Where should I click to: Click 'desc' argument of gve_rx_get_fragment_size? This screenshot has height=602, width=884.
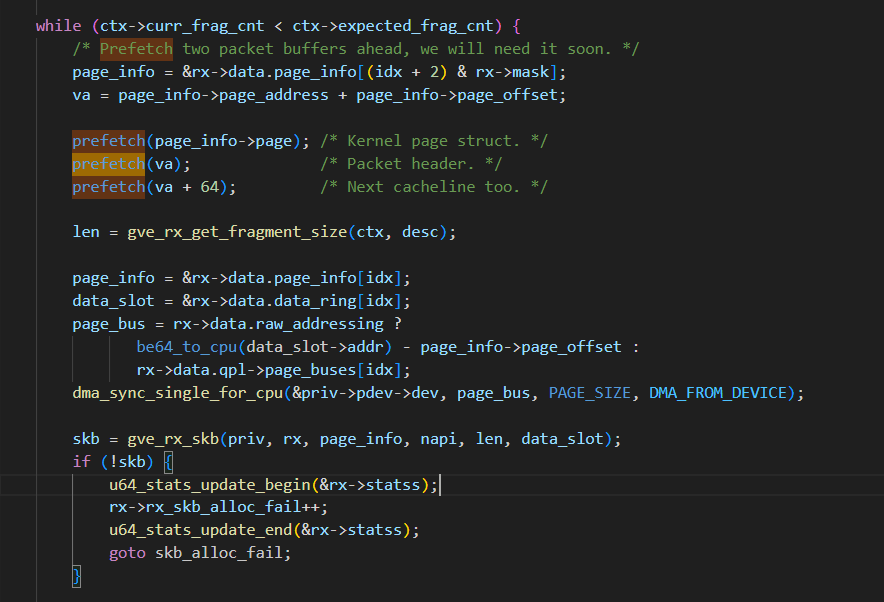tap(420, 232)
